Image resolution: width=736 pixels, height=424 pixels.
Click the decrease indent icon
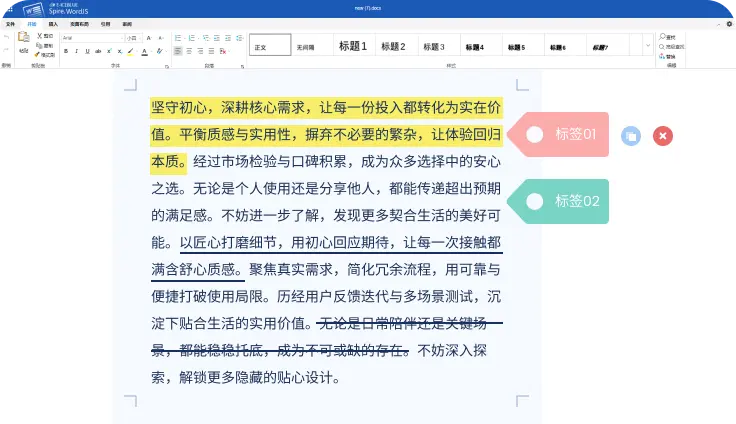(x=217, y=38)
